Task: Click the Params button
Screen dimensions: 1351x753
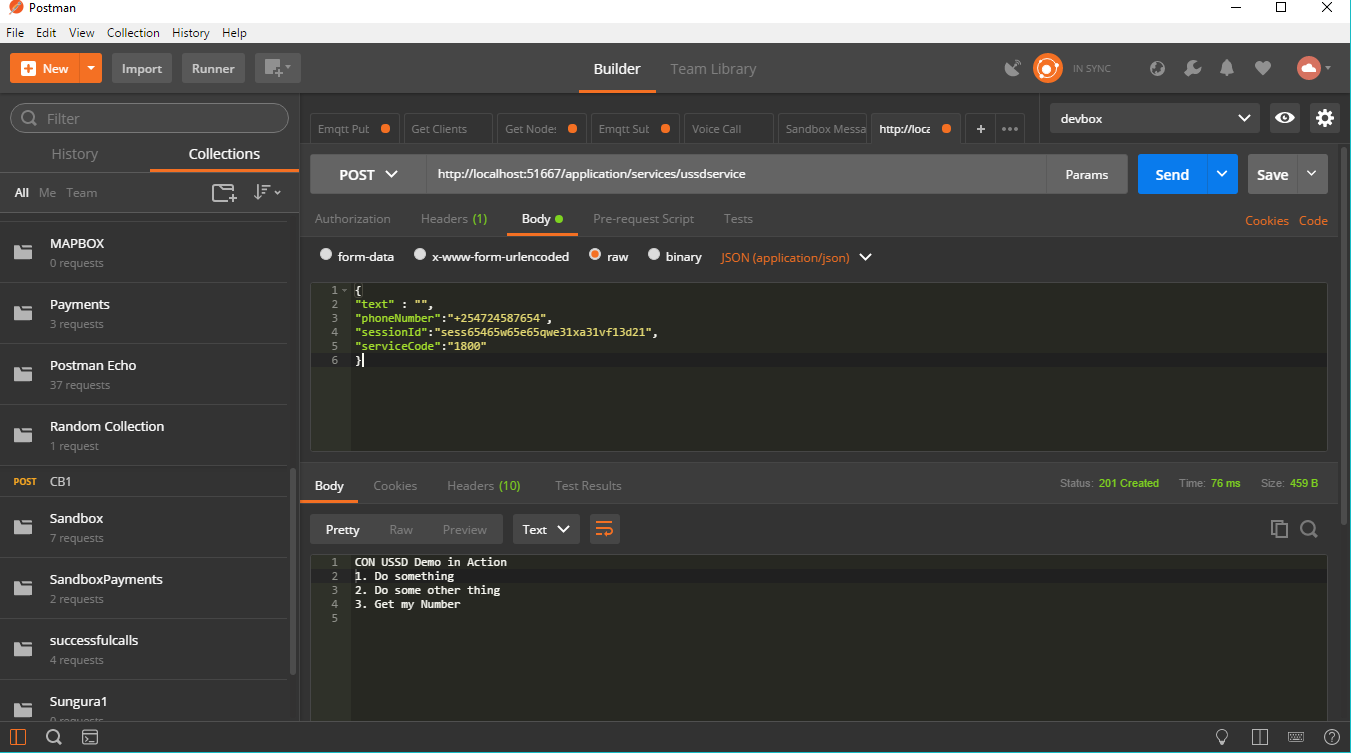Action: (1087, 174)
